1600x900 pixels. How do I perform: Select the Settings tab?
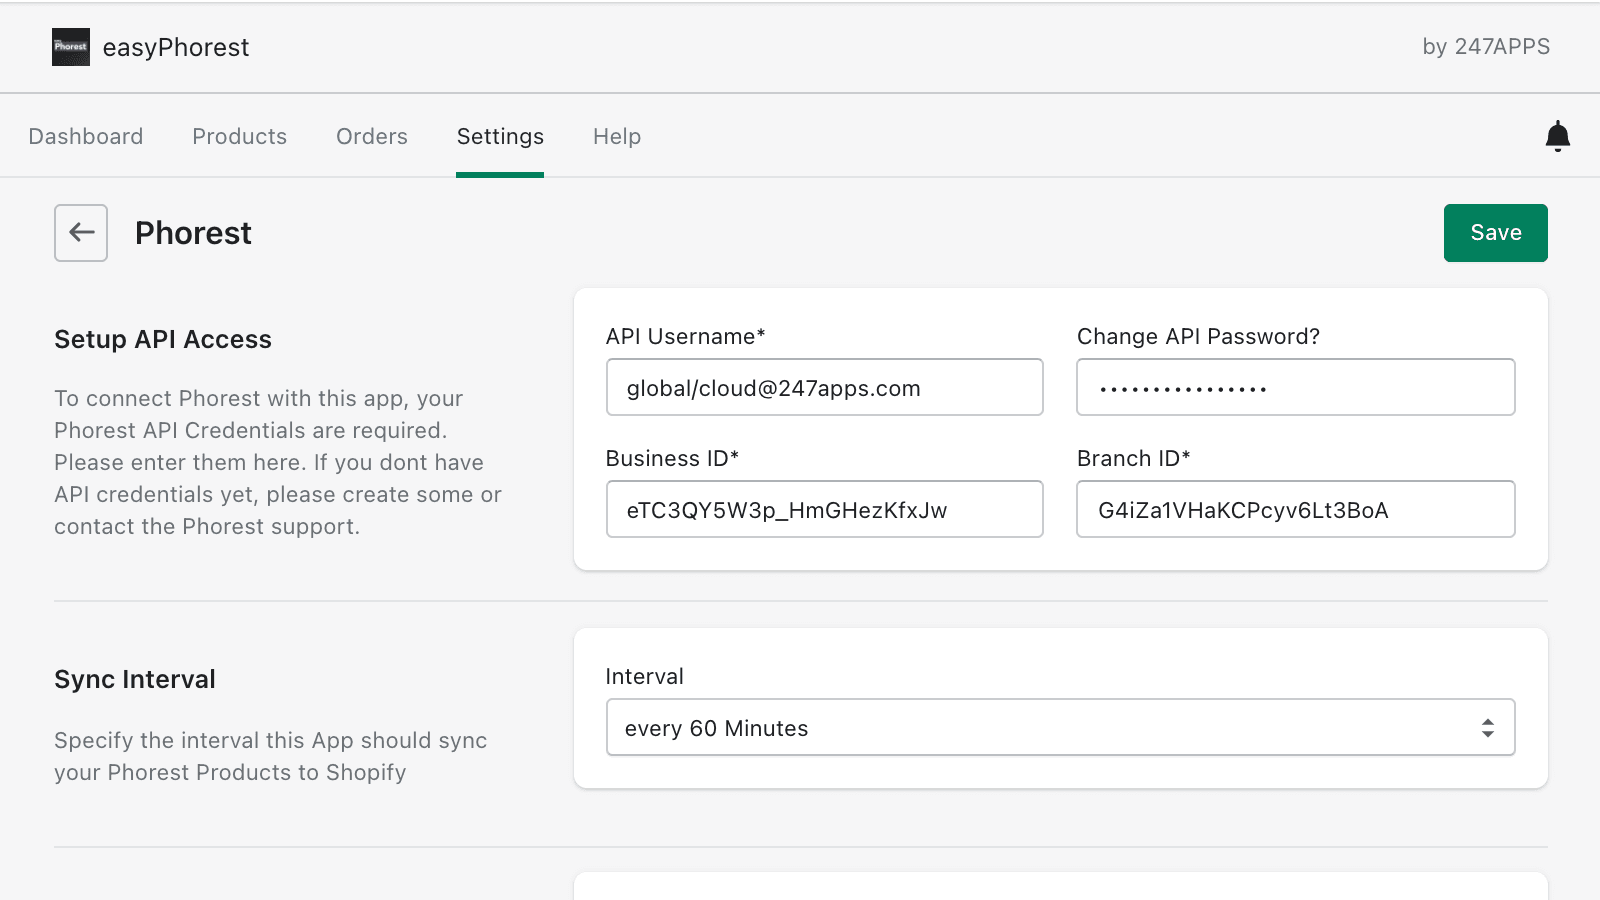500,137
